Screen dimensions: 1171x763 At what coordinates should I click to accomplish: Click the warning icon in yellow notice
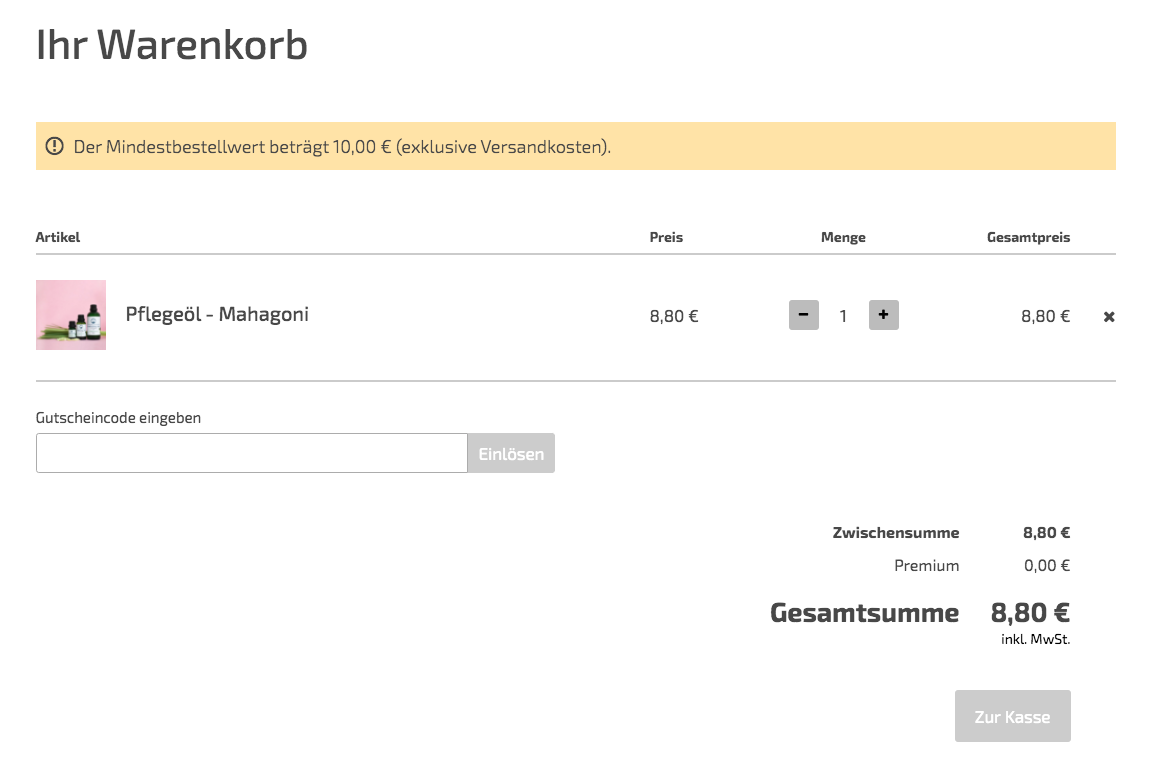point(55,146)
